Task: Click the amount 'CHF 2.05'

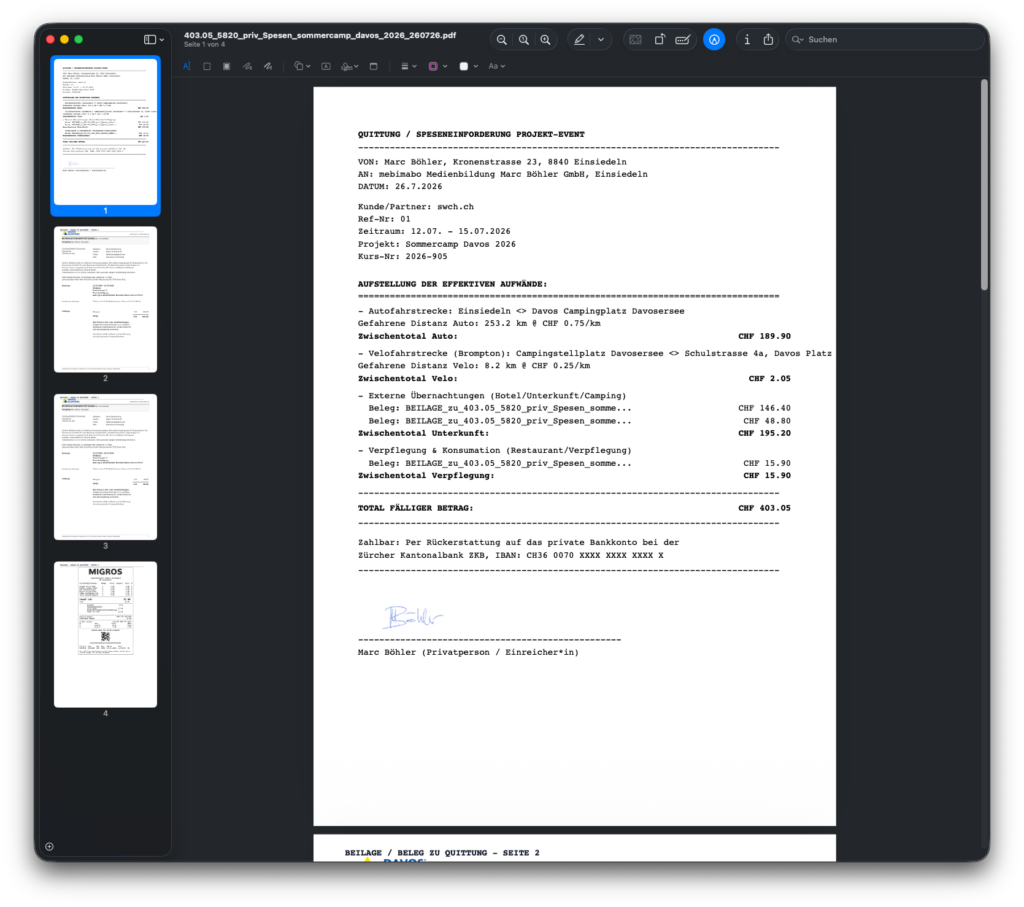Action: point(769,379)
